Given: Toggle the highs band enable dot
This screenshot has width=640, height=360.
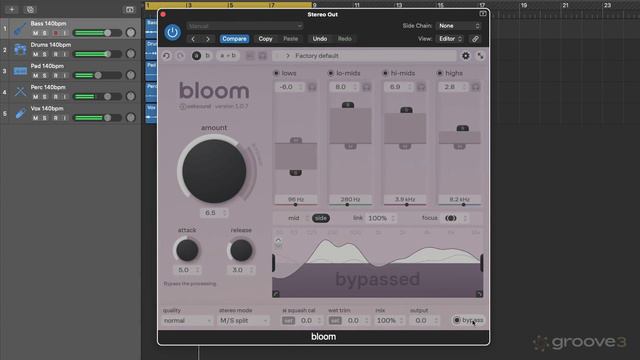Looking at the screenshot, I should pos(440,73).
